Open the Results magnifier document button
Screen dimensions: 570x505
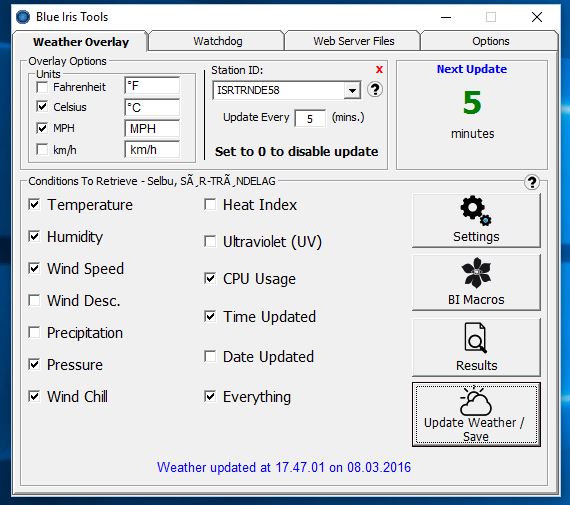tap(476, 347)
